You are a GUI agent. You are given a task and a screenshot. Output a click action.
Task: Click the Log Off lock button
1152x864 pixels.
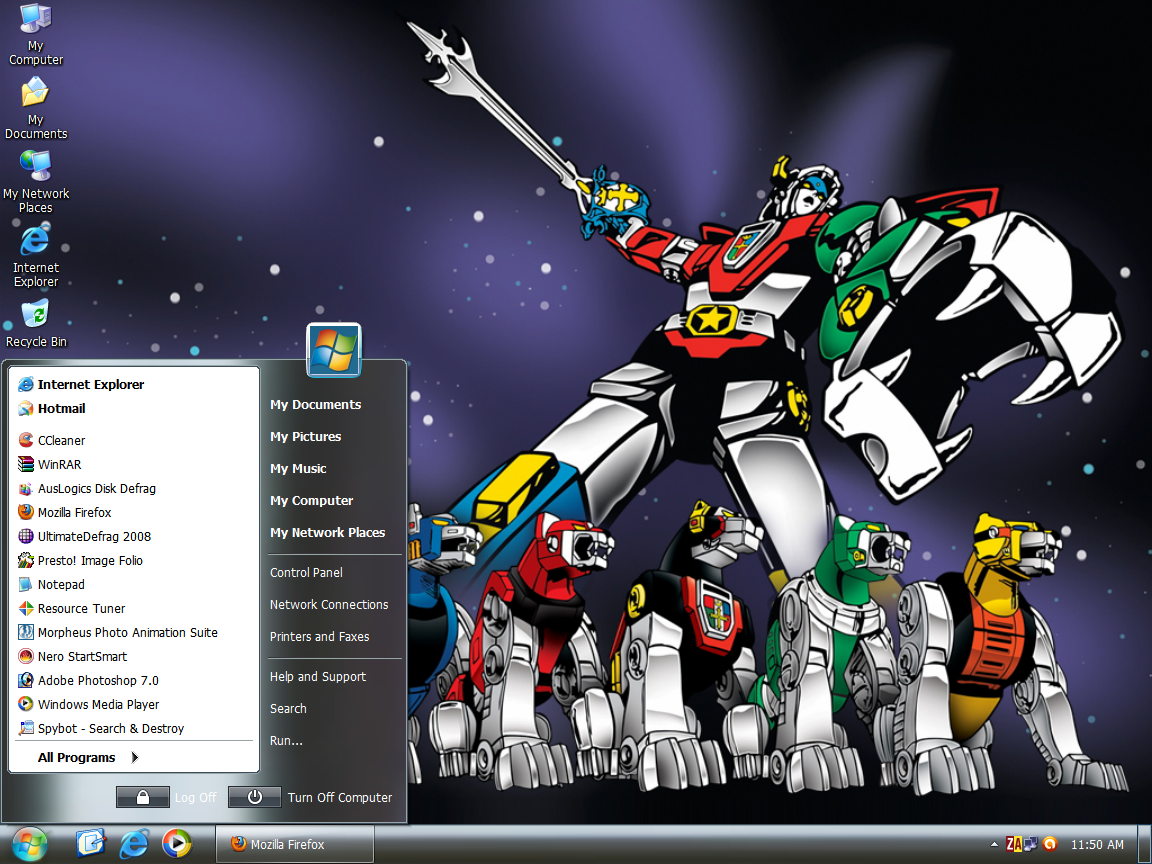pos(143,797)
